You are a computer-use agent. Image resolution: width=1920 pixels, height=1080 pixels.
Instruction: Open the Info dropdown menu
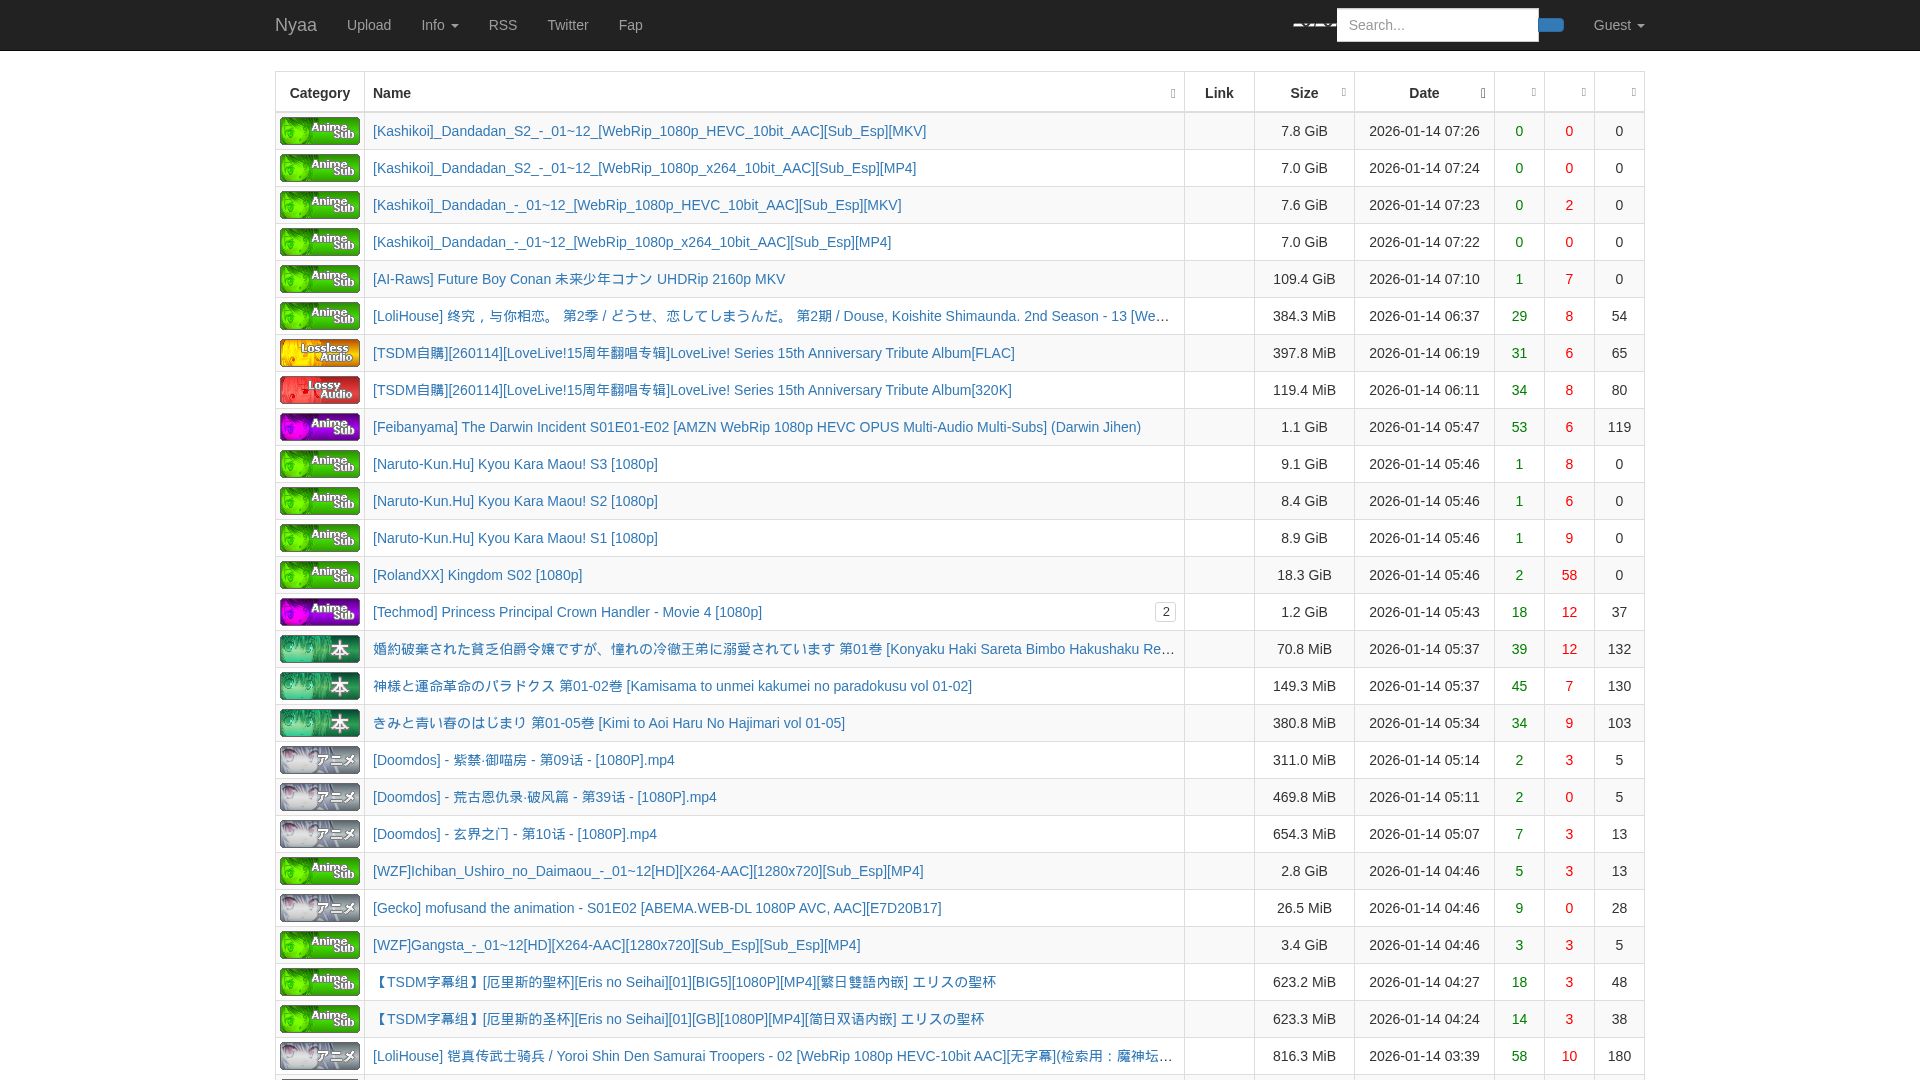click(439, 25)
